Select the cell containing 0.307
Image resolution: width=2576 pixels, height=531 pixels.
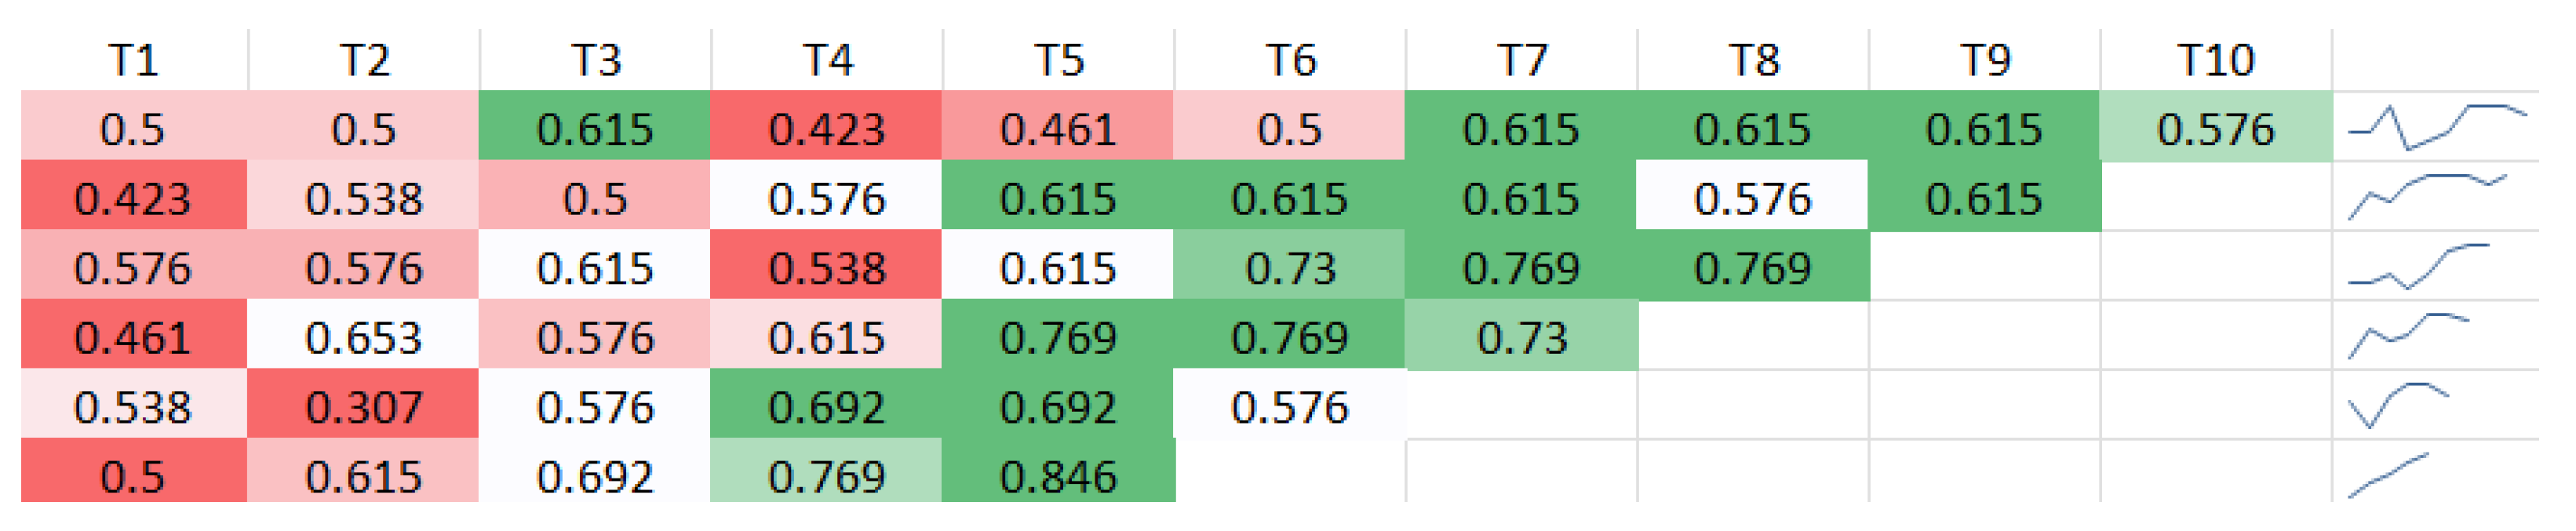tap(364, 406)
